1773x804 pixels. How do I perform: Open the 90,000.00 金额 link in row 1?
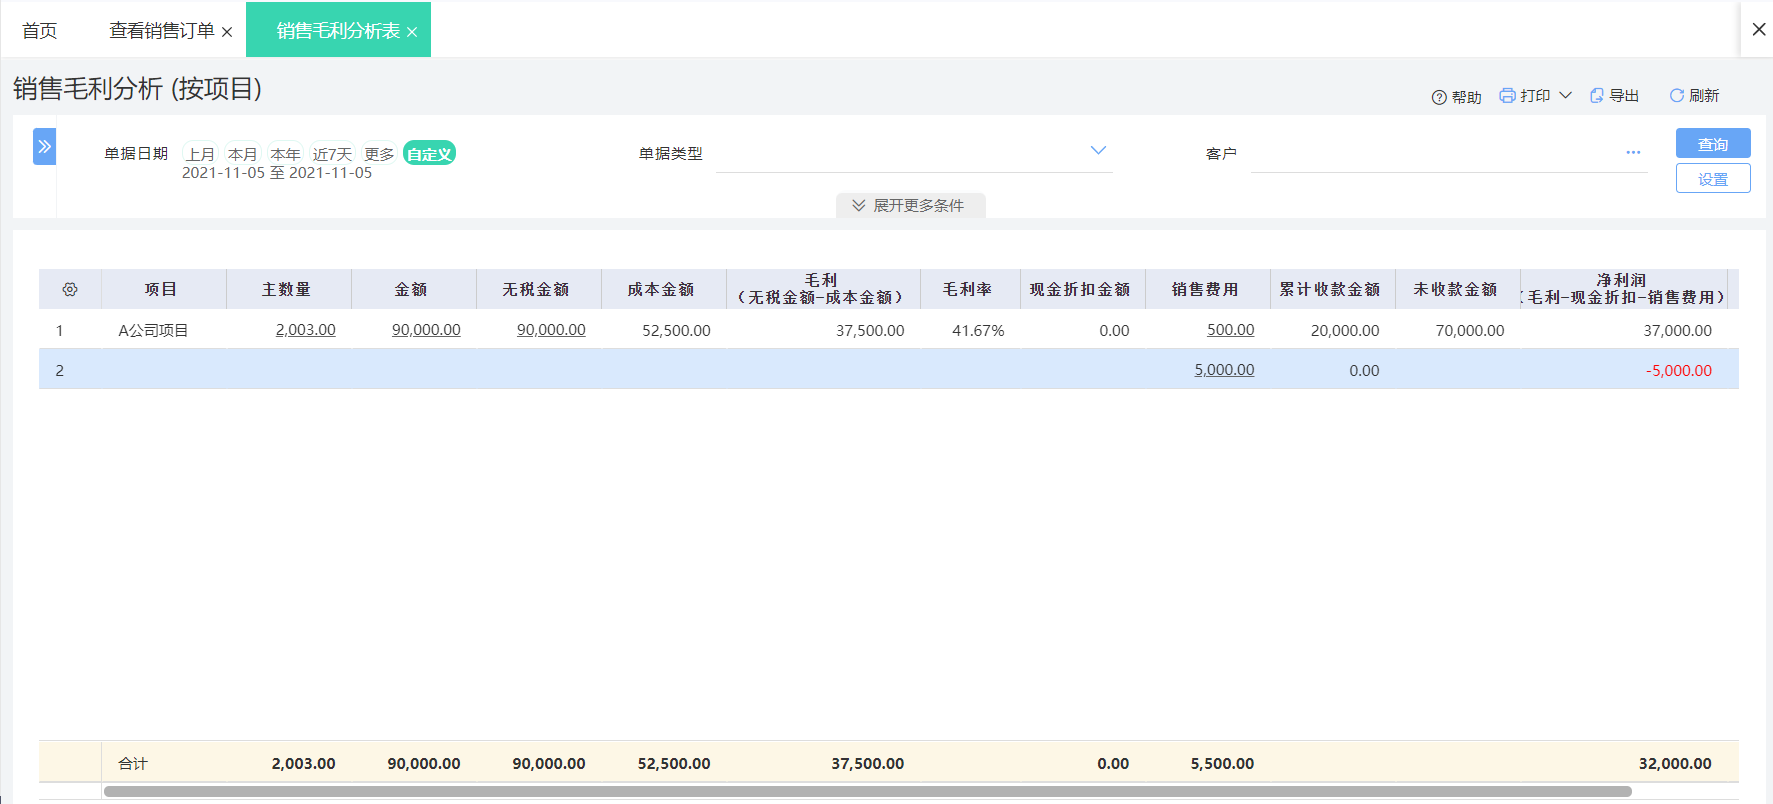(x=426, y=330)
